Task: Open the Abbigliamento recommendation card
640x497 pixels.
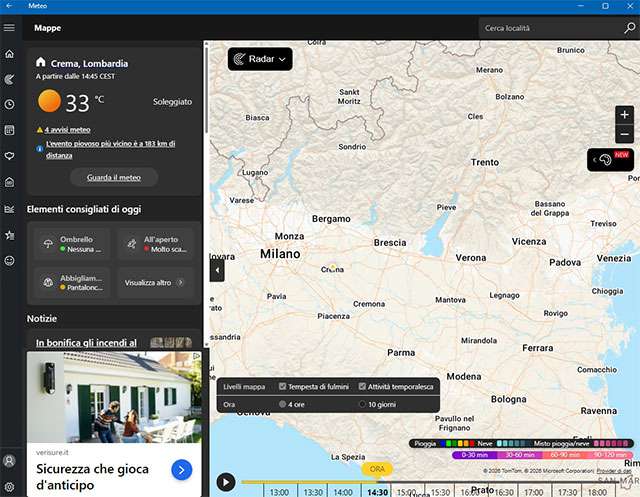Action: [x=72, y=283]
